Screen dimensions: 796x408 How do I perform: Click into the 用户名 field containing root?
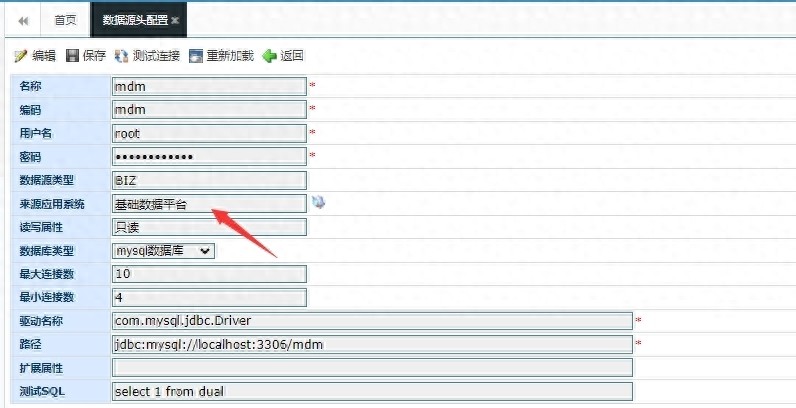209,133
